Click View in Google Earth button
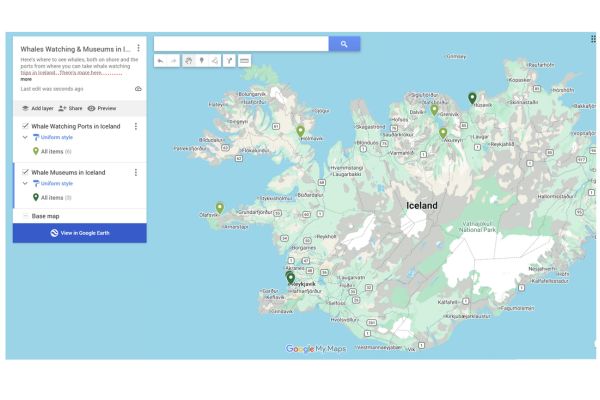 (x=80, y=233)
